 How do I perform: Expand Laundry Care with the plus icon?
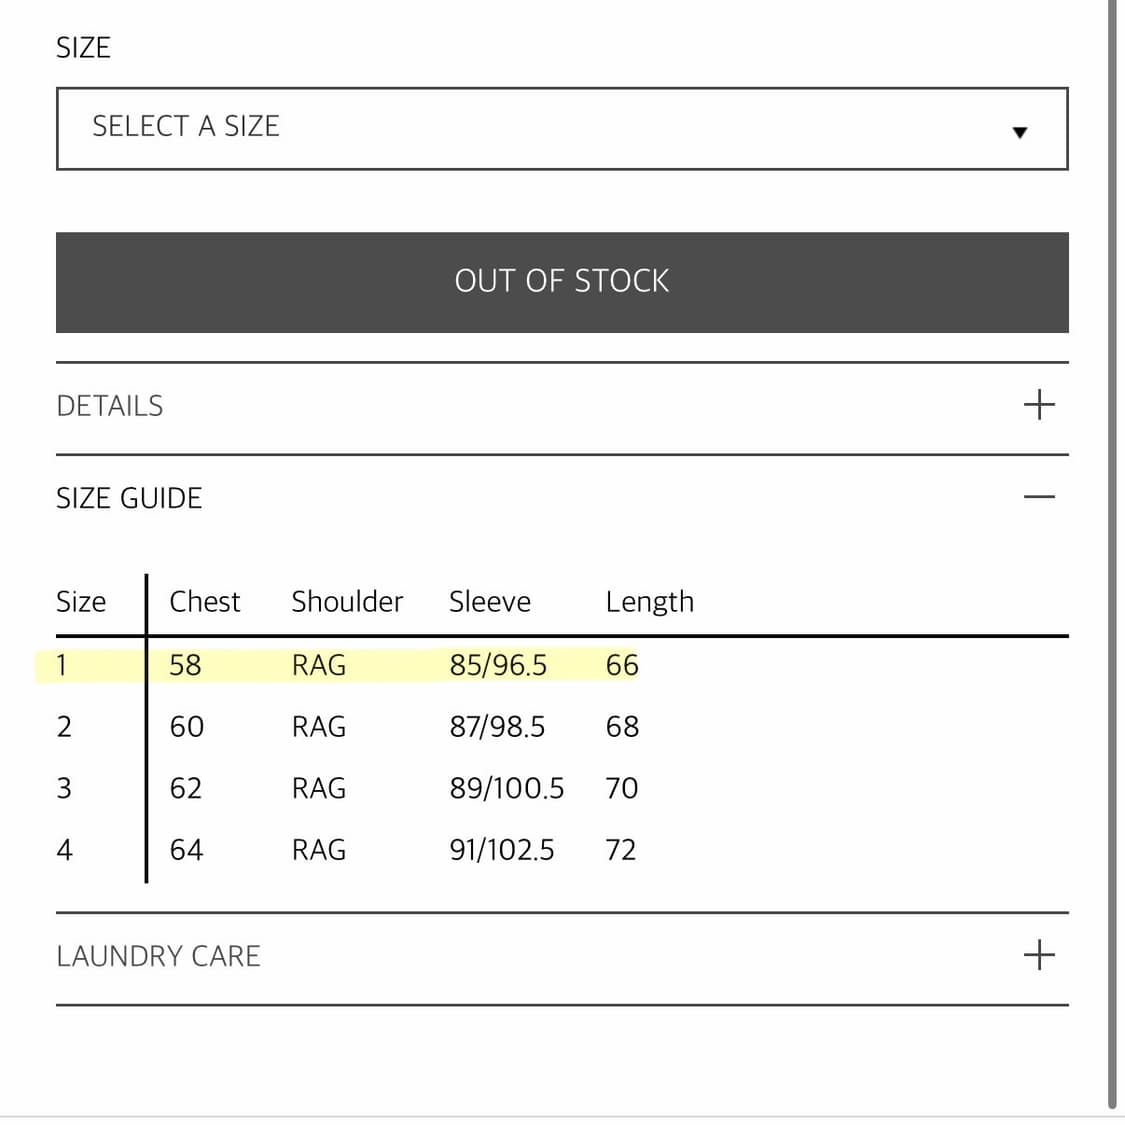click(x=1039, y=955)
